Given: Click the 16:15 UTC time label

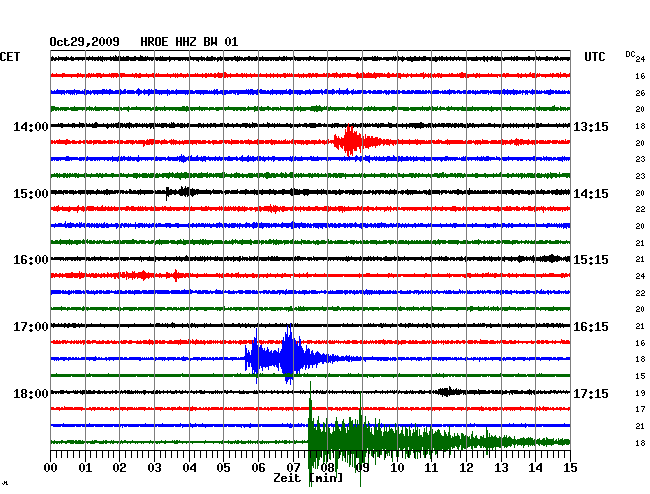Looking at the screenshot, I should pyautogui.click(x=591, y=327).
